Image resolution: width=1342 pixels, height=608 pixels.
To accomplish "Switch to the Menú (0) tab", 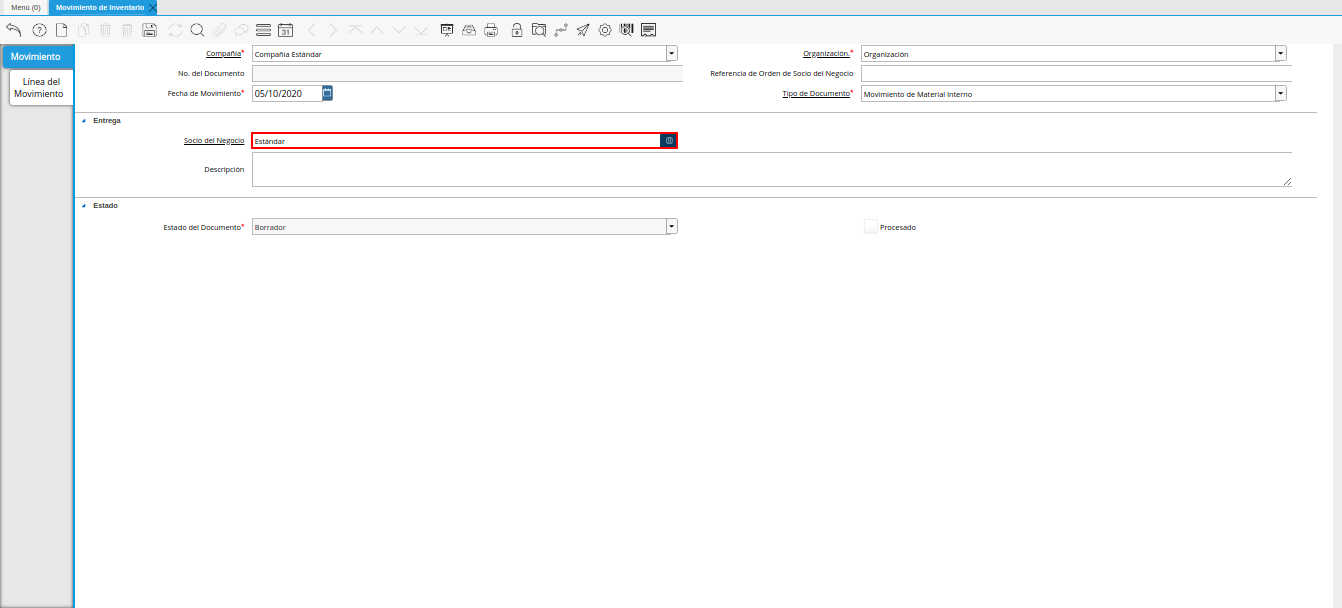I will point(25,7).
